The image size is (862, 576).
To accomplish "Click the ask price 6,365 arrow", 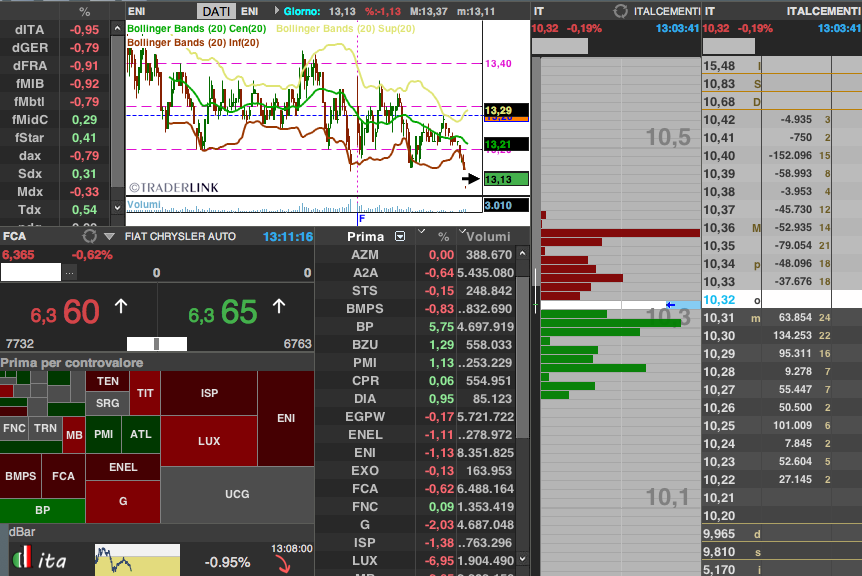I will coord(279,306).
